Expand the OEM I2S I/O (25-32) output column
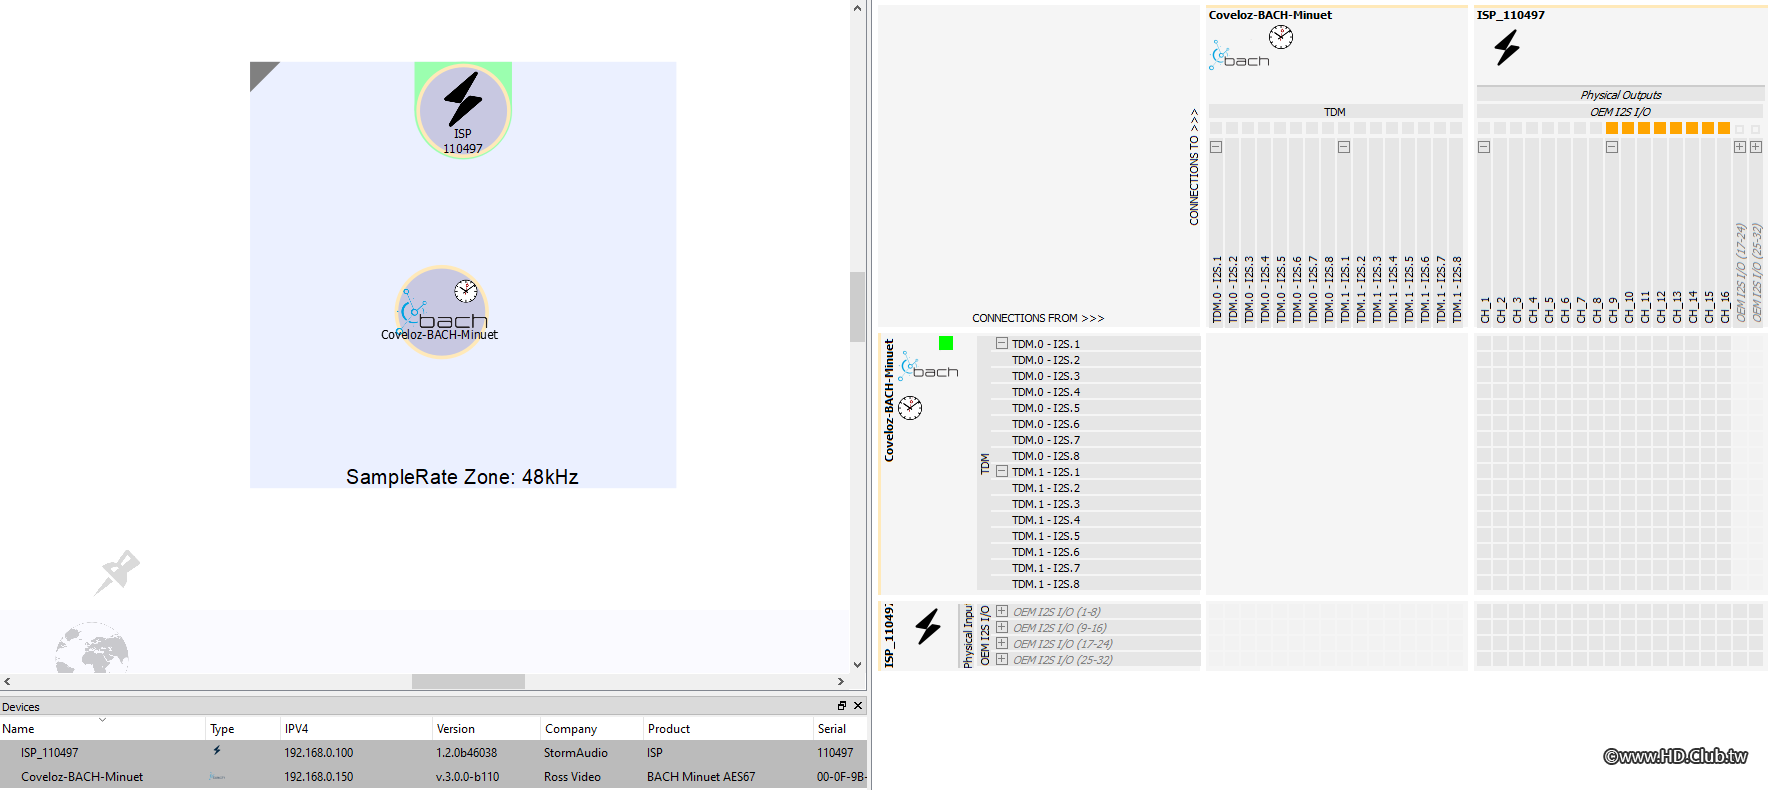 [x=1756, y=147]
